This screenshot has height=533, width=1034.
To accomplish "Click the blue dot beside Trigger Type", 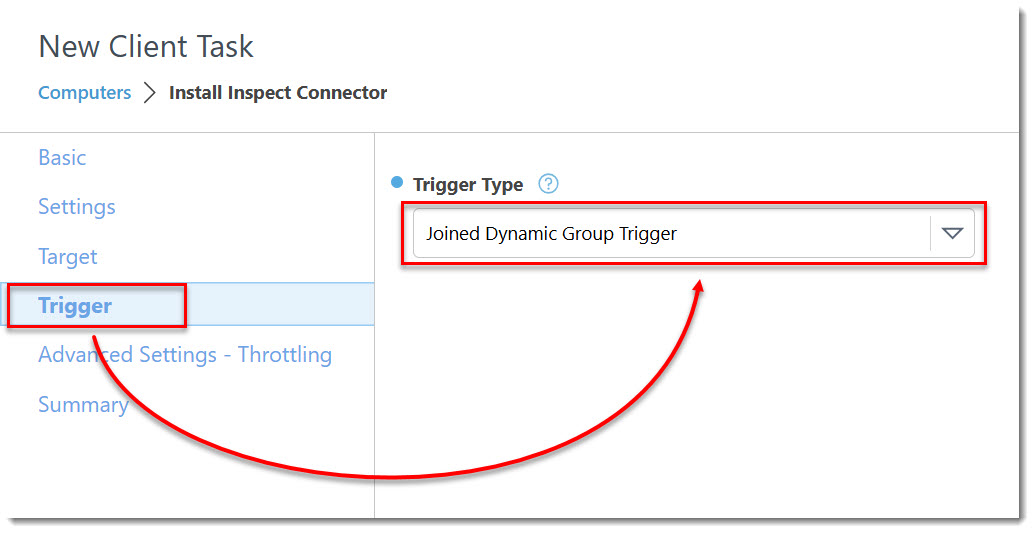I will [397, 182].
